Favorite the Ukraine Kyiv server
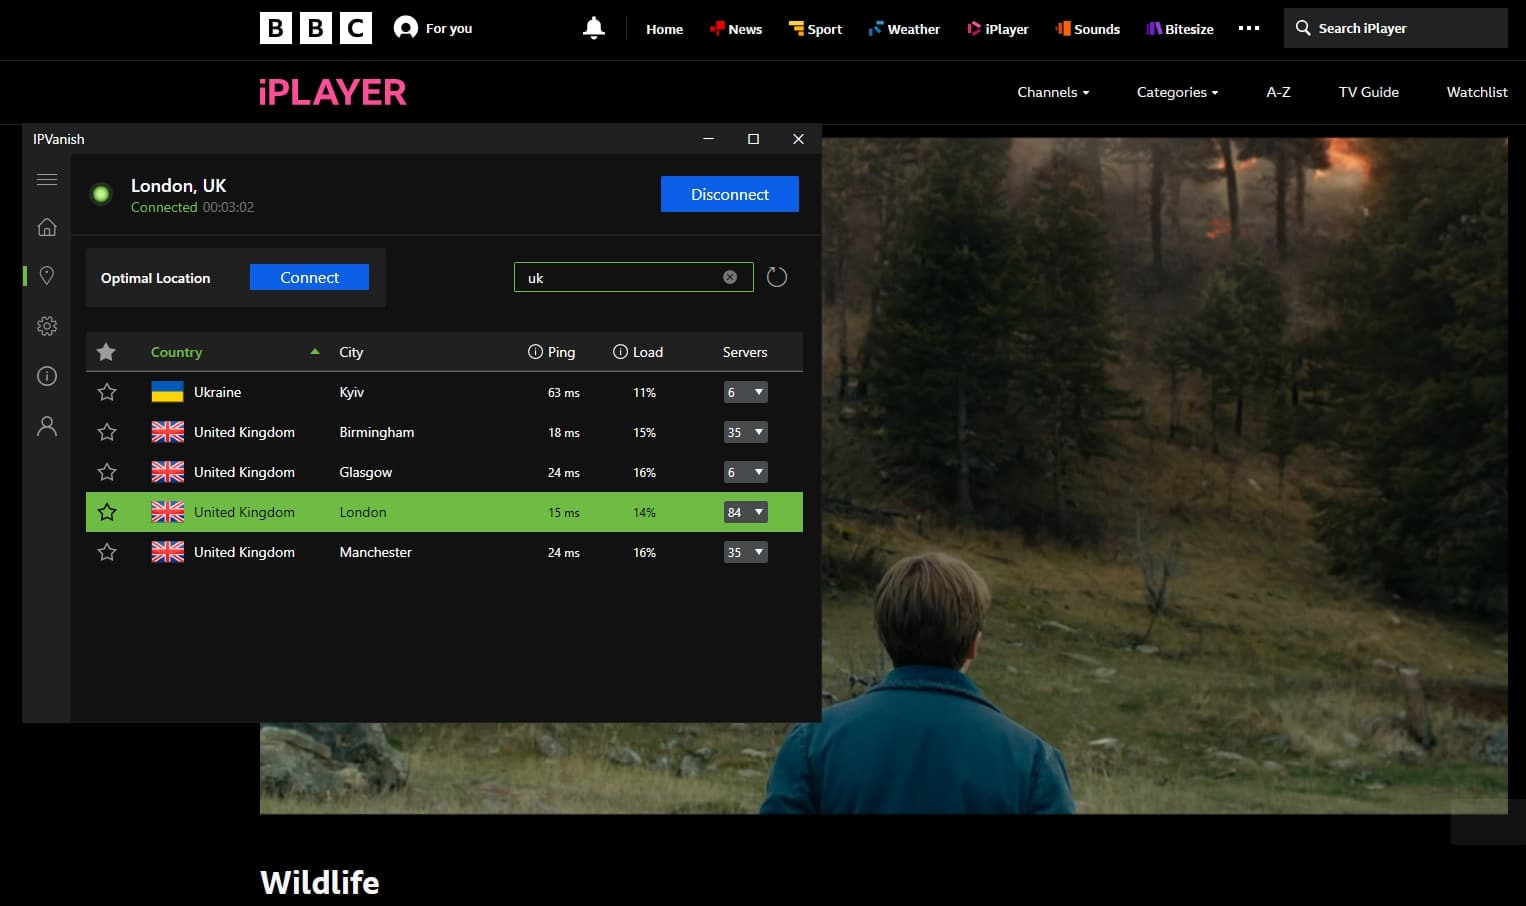 point(107,392)
